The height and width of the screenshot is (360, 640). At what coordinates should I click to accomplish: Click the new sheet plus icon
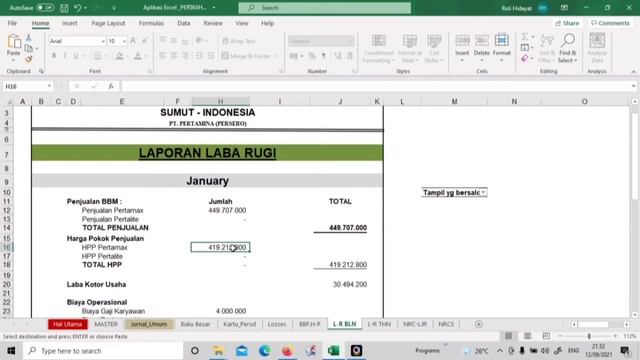pos(479,324)
